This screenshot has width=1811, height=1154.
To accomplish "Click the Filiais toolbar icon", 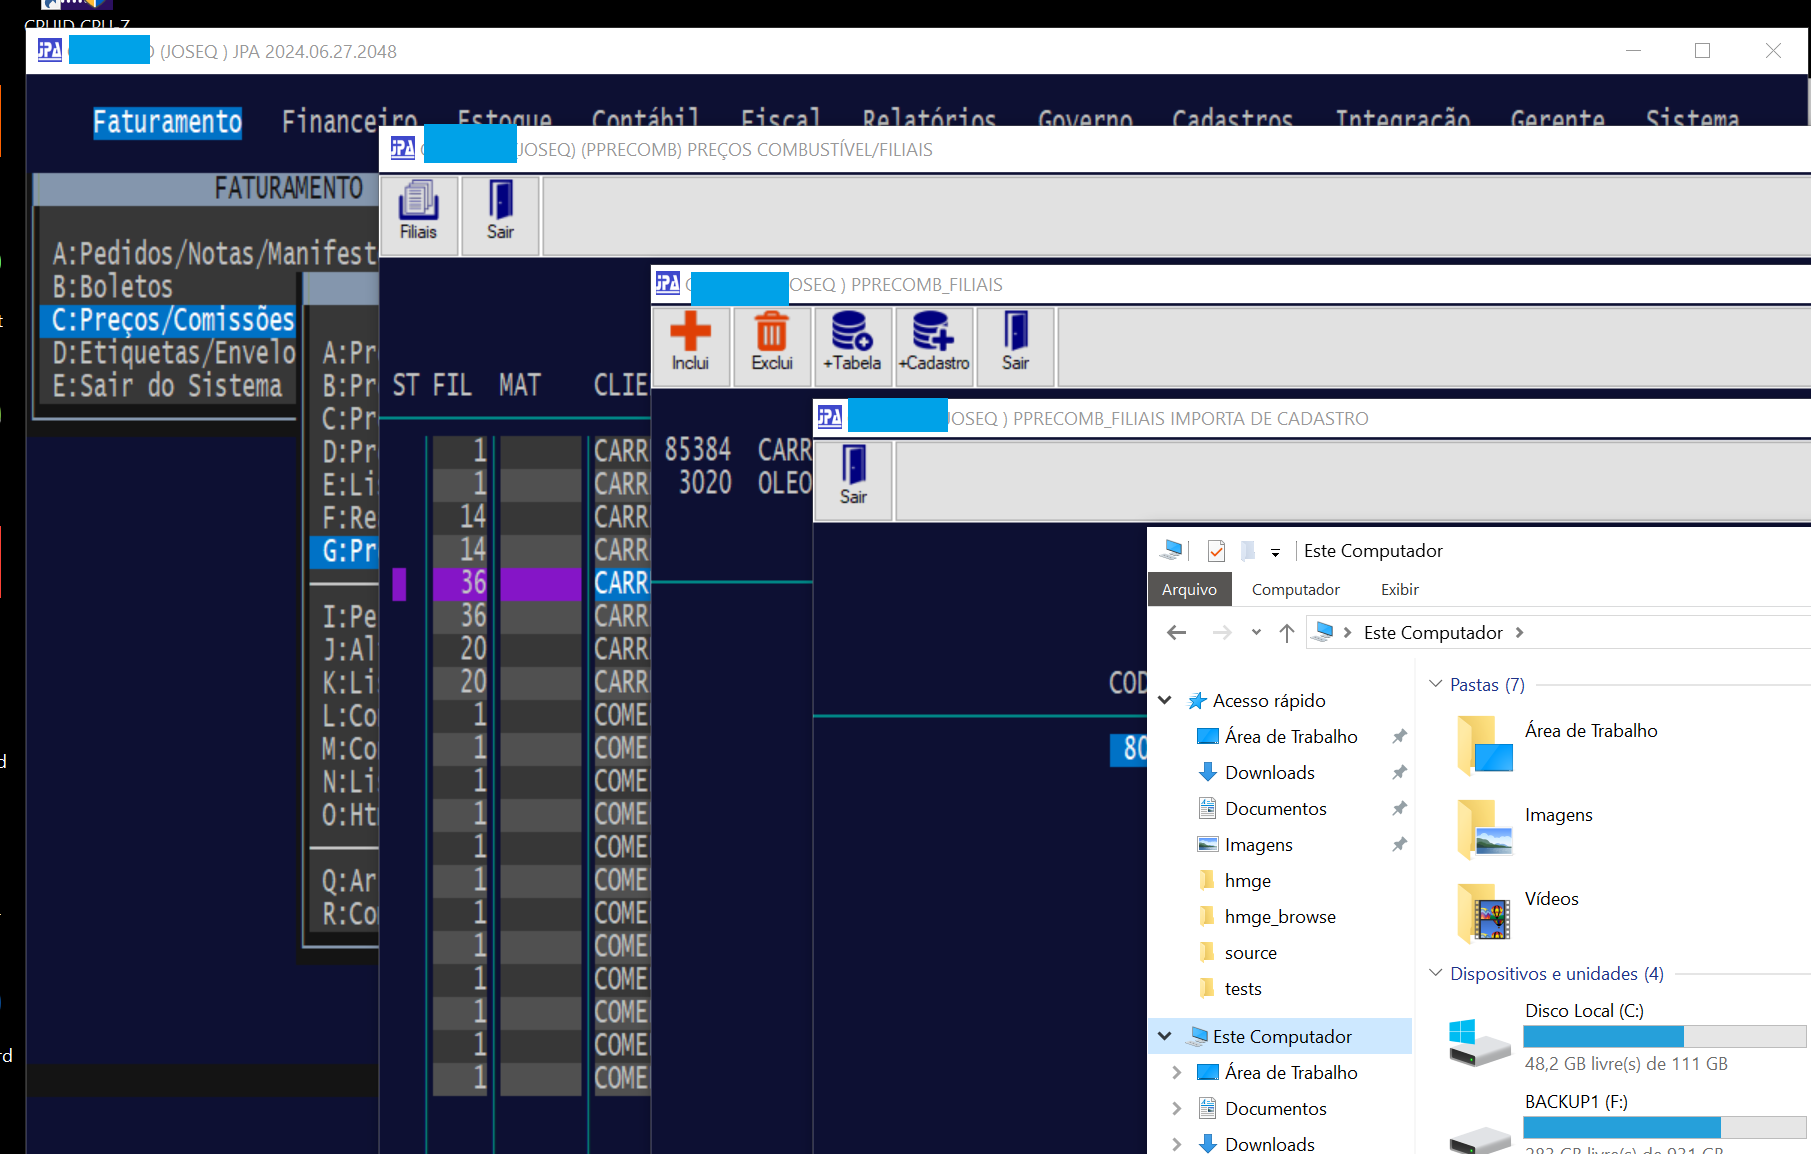I will tap(418, 212).
